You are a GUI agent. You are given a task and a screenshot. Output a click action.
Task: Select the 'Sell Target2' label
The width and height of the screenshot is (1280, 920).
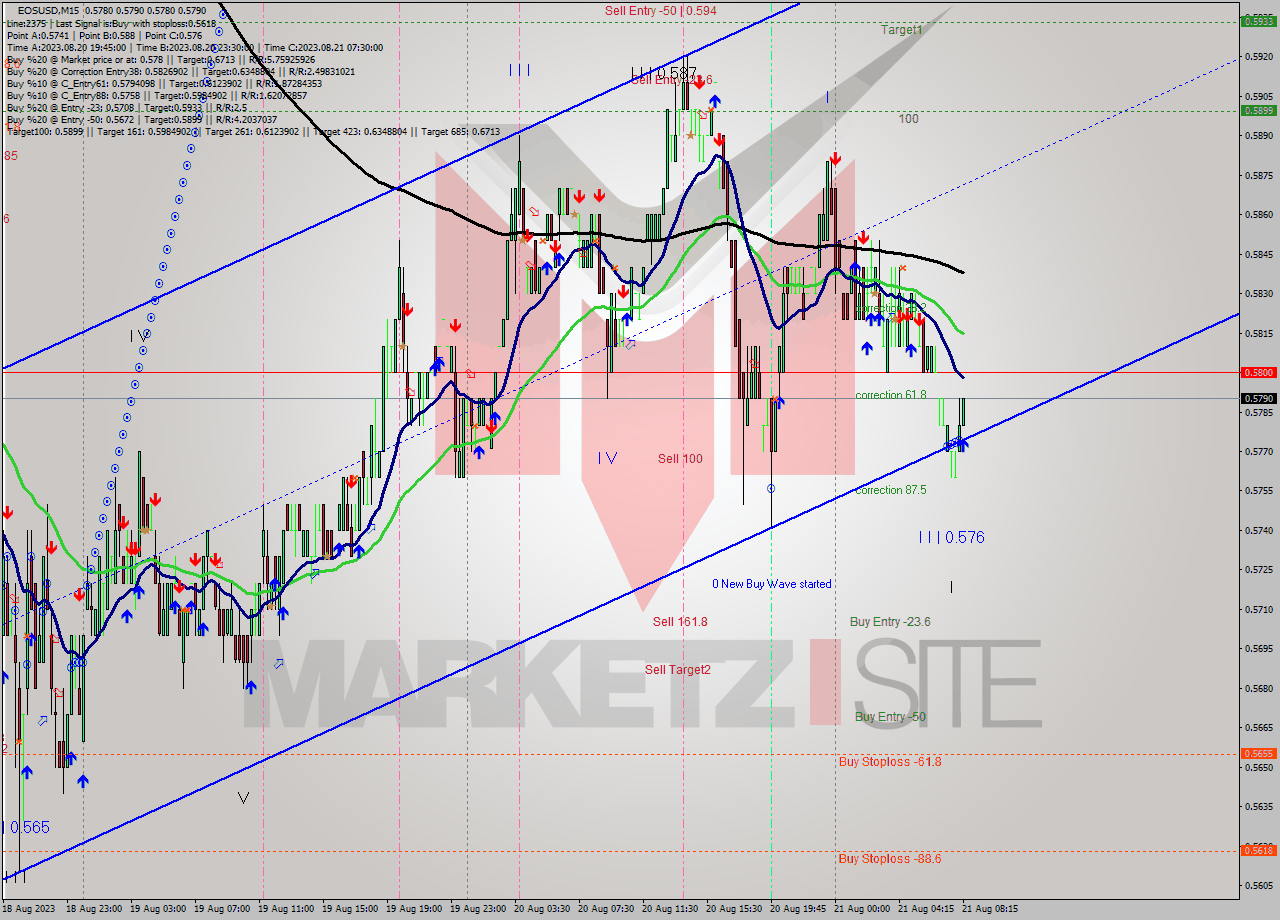click(x=677, y=670)
